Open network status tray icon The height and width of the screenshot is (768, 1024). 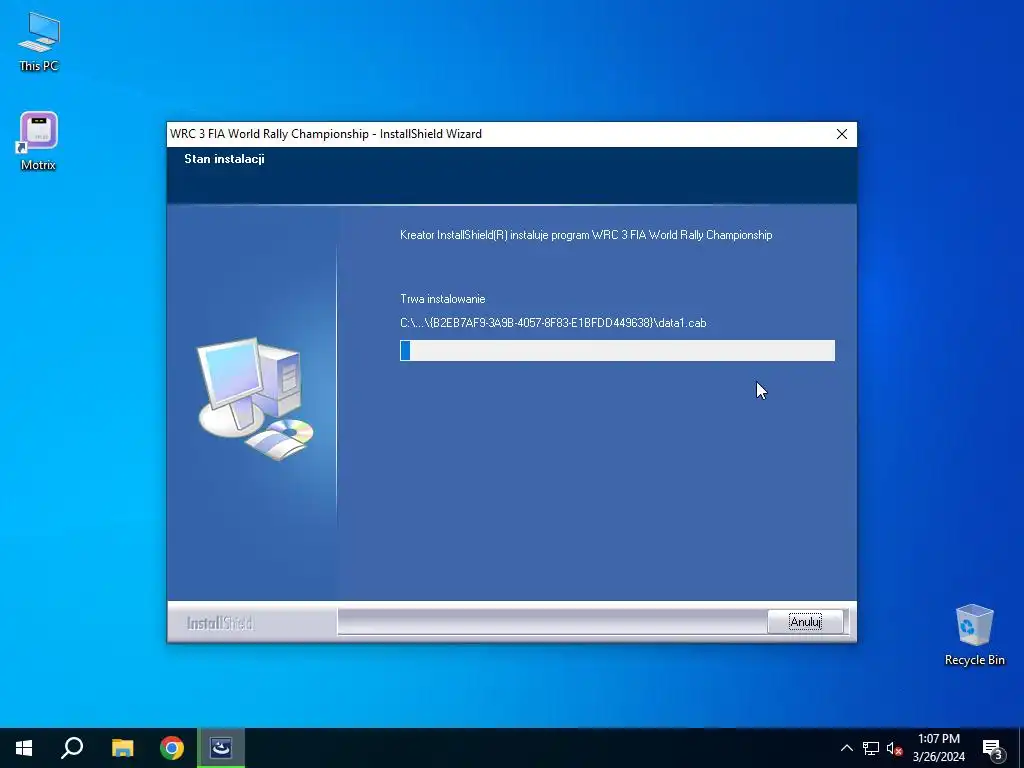point(871,748)
